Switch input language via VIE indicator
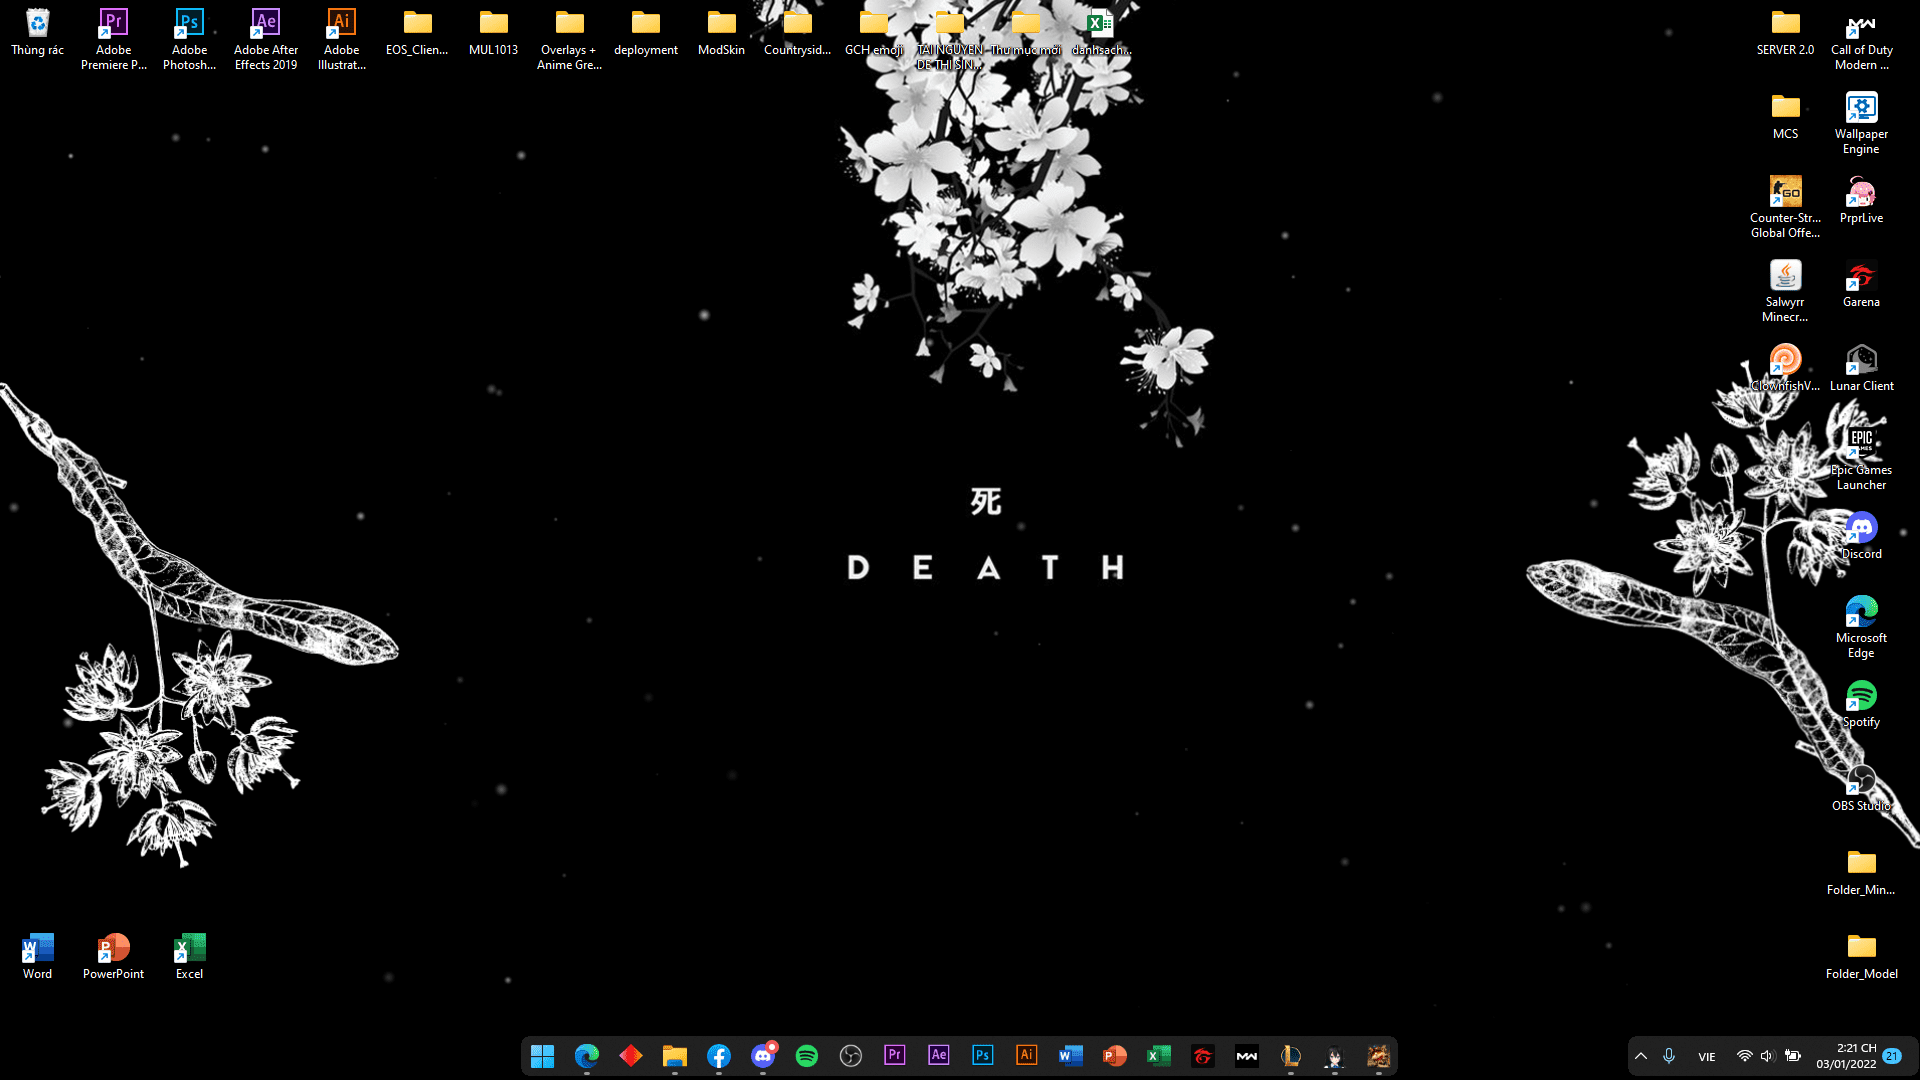The image size is (1920, 1080). click(1707, 1056)
